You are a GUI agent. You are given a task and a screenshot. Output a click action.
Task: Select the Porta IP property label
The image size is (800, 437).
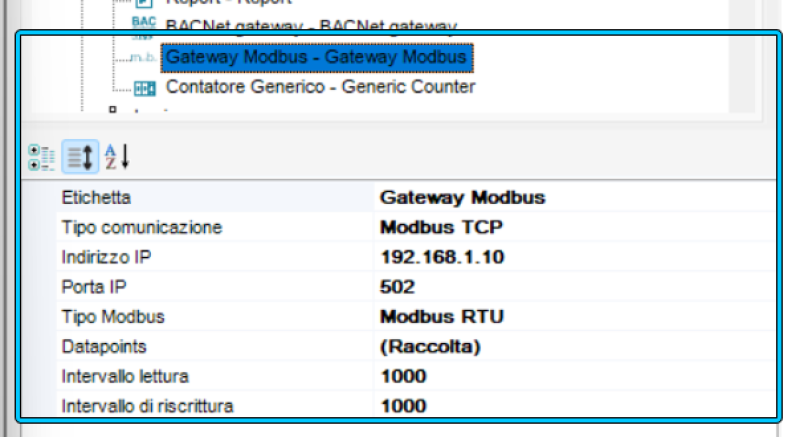point(94,287)
